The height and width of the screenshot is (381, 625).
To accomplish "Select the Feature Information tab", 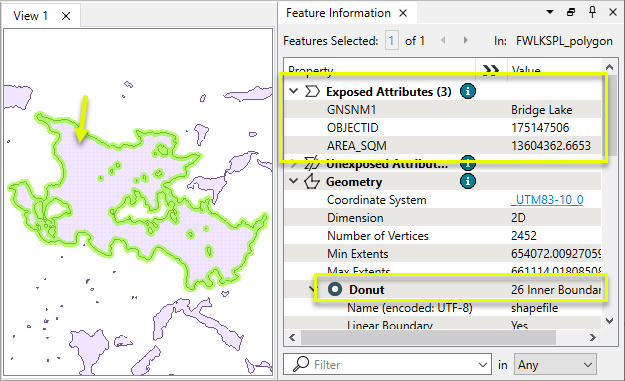I will point(338,13).
